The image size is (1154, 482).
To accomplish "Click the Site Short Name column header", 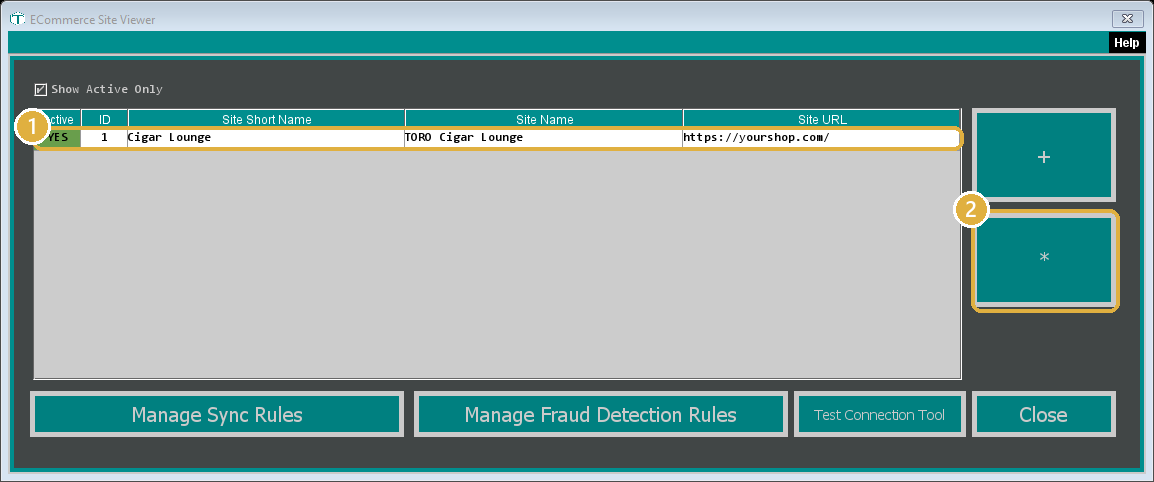I will 266,119.
